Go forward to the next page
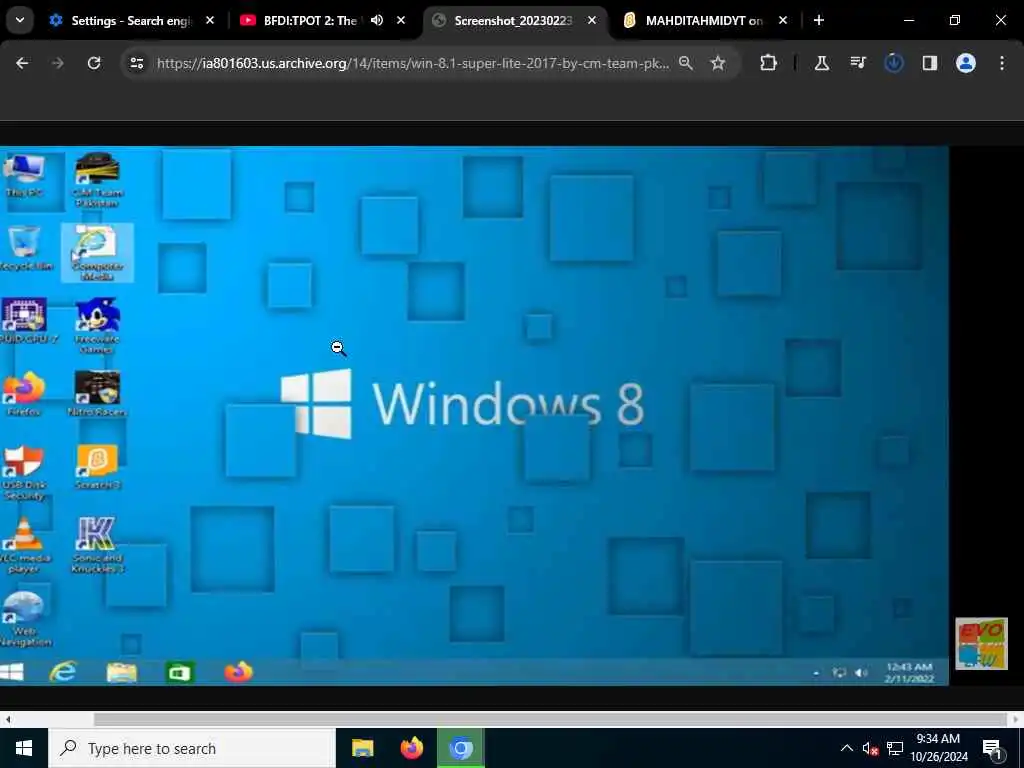The image size is (1024, 768). pos(58,63)
